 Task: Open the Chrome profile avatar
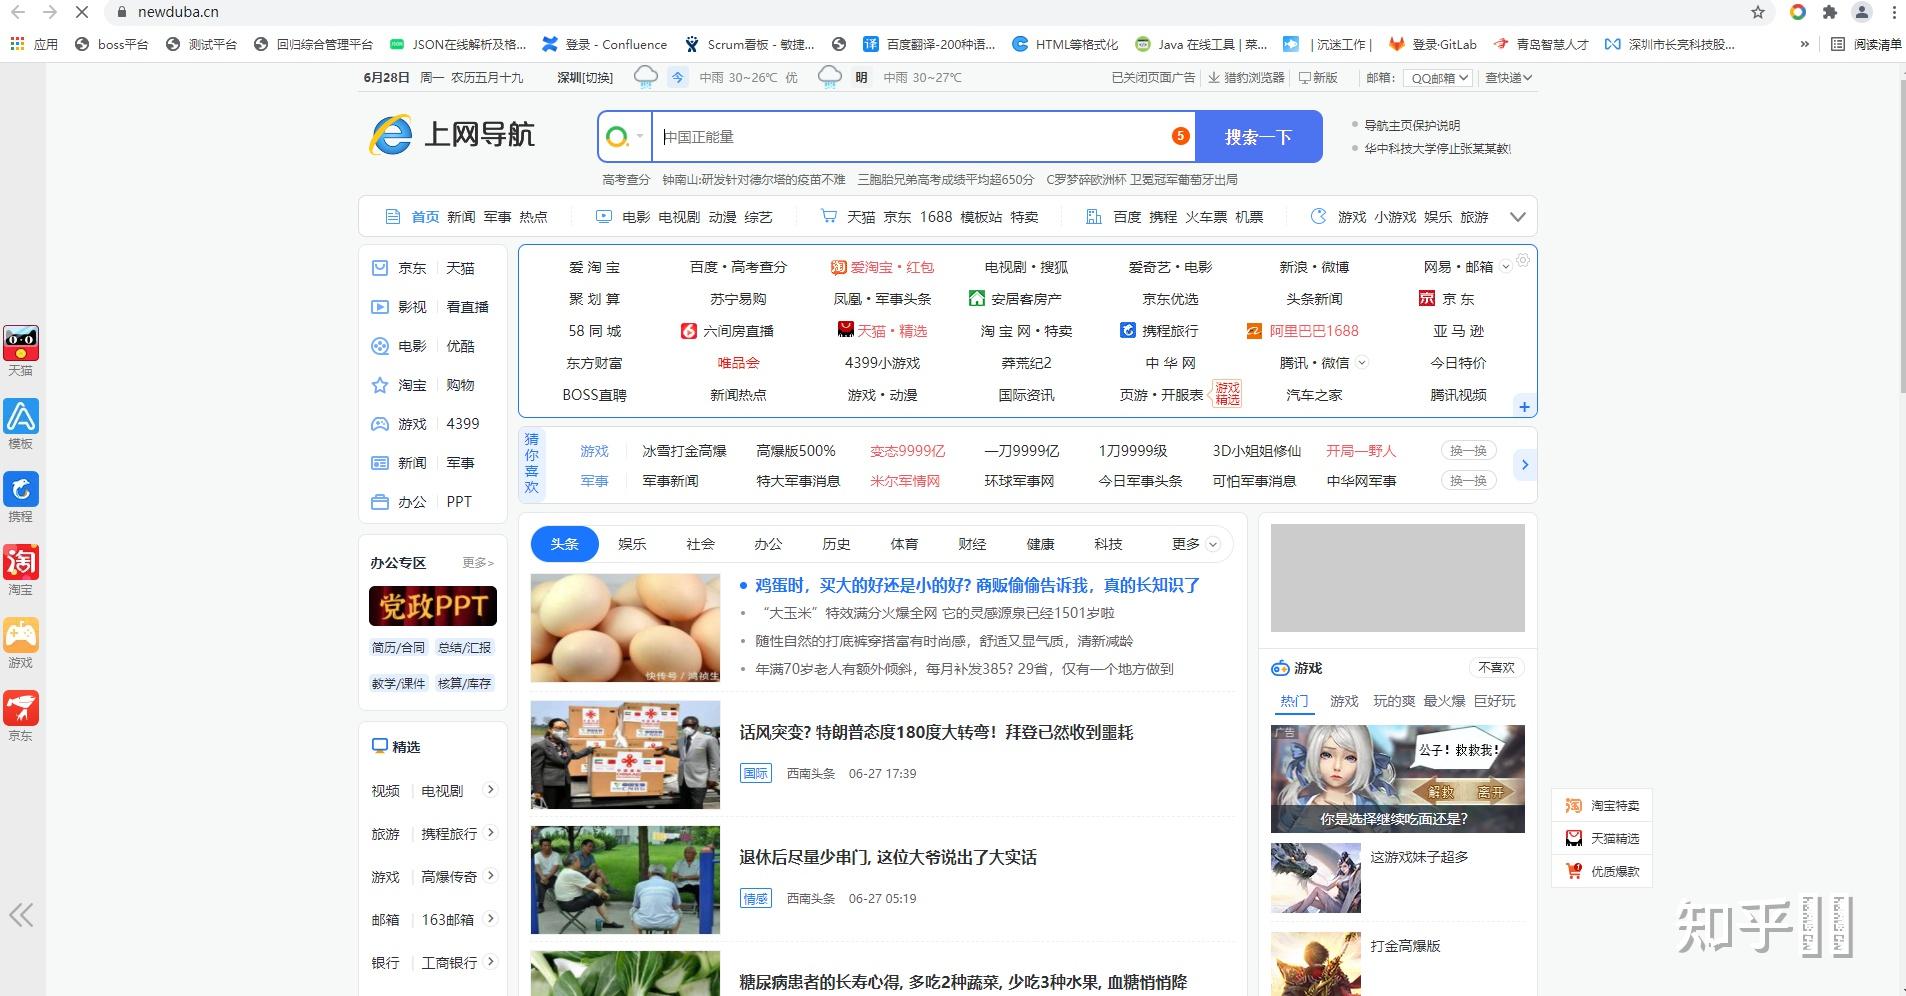(1862, 12)
